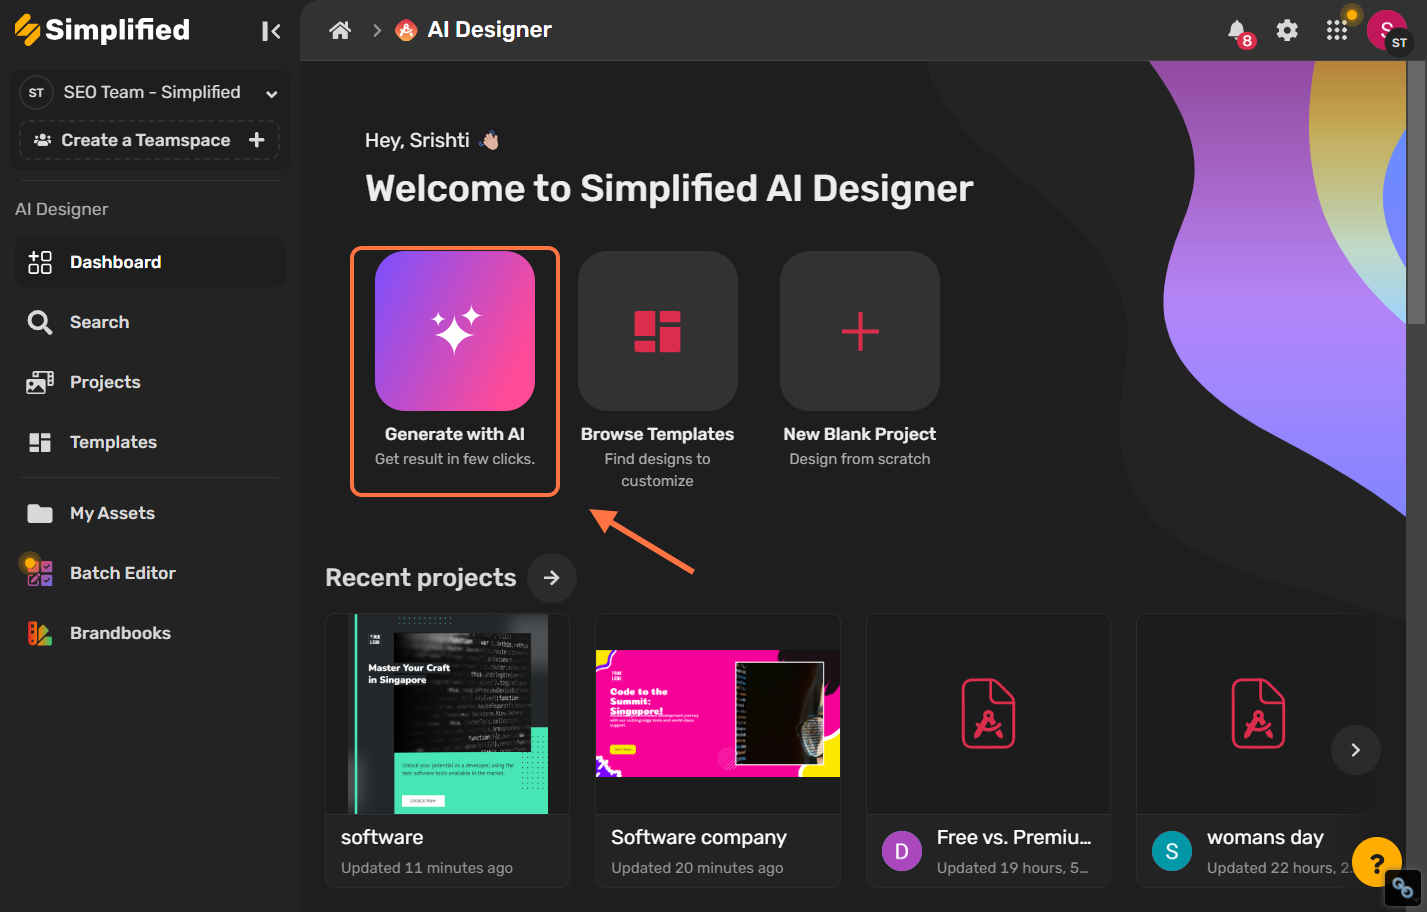Open the apps grid menu
Viewport: 1427px width, 912px height.
coord(1337,30)
